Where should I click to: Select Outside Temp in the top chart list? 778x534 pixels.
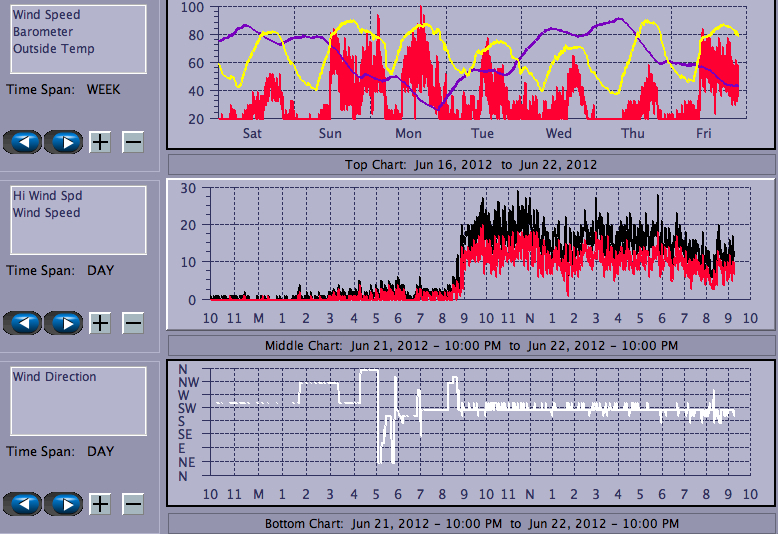[x=54, y=49]
